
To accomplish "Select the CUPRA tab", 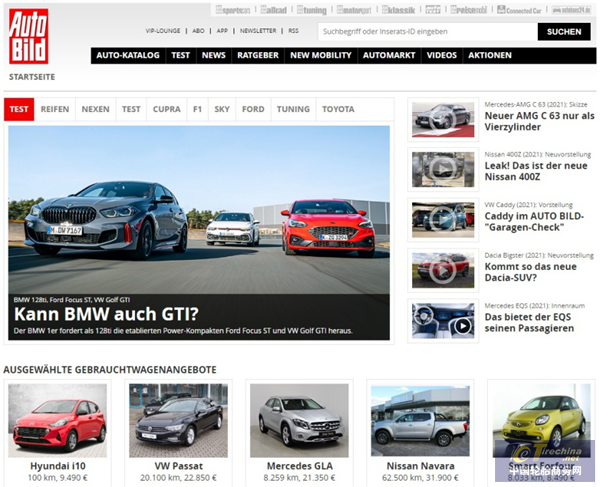I will 167,109.
